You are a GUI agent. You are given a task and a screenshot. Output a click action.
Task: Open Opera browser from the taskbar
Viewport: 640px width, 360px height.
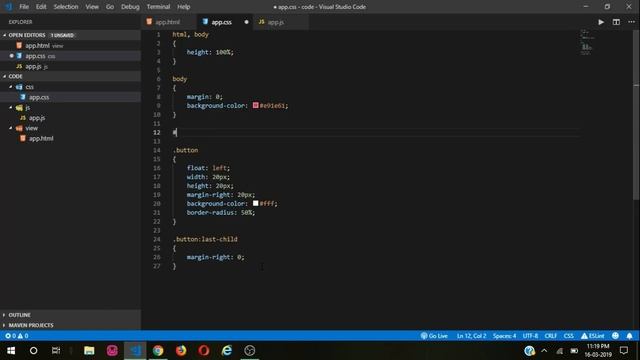(x=204, y=351)
